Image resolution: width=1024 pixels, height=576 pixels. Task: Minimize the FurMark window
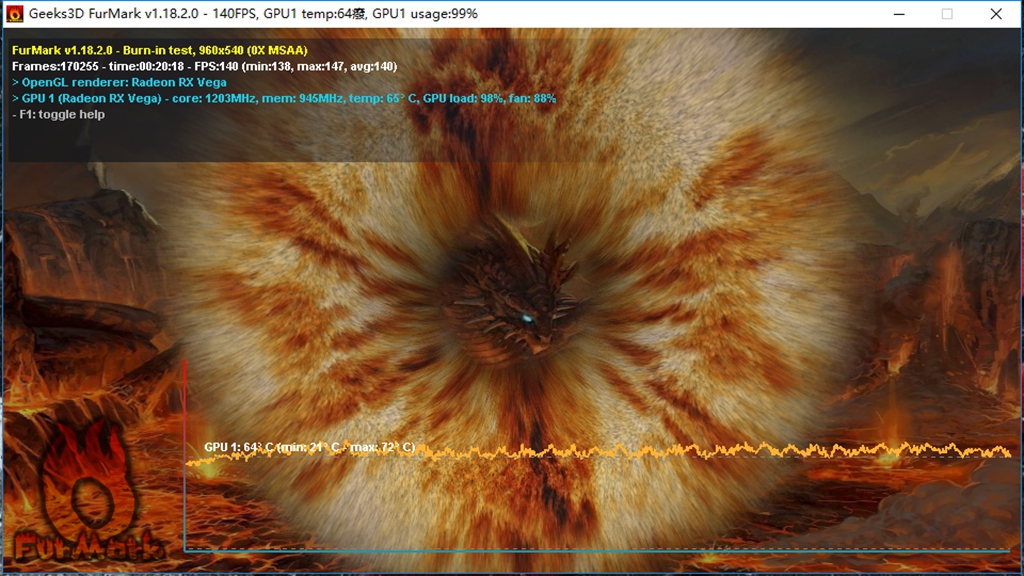coord(897,14)
